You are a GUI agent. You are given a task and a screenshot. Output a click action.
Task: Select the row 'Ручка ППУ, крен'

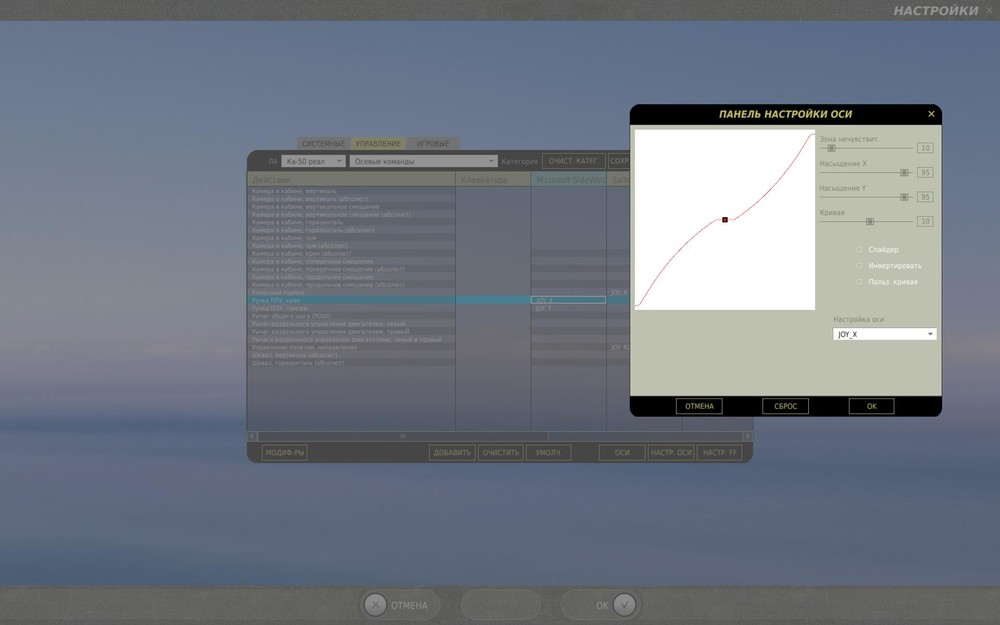point(351,300)
